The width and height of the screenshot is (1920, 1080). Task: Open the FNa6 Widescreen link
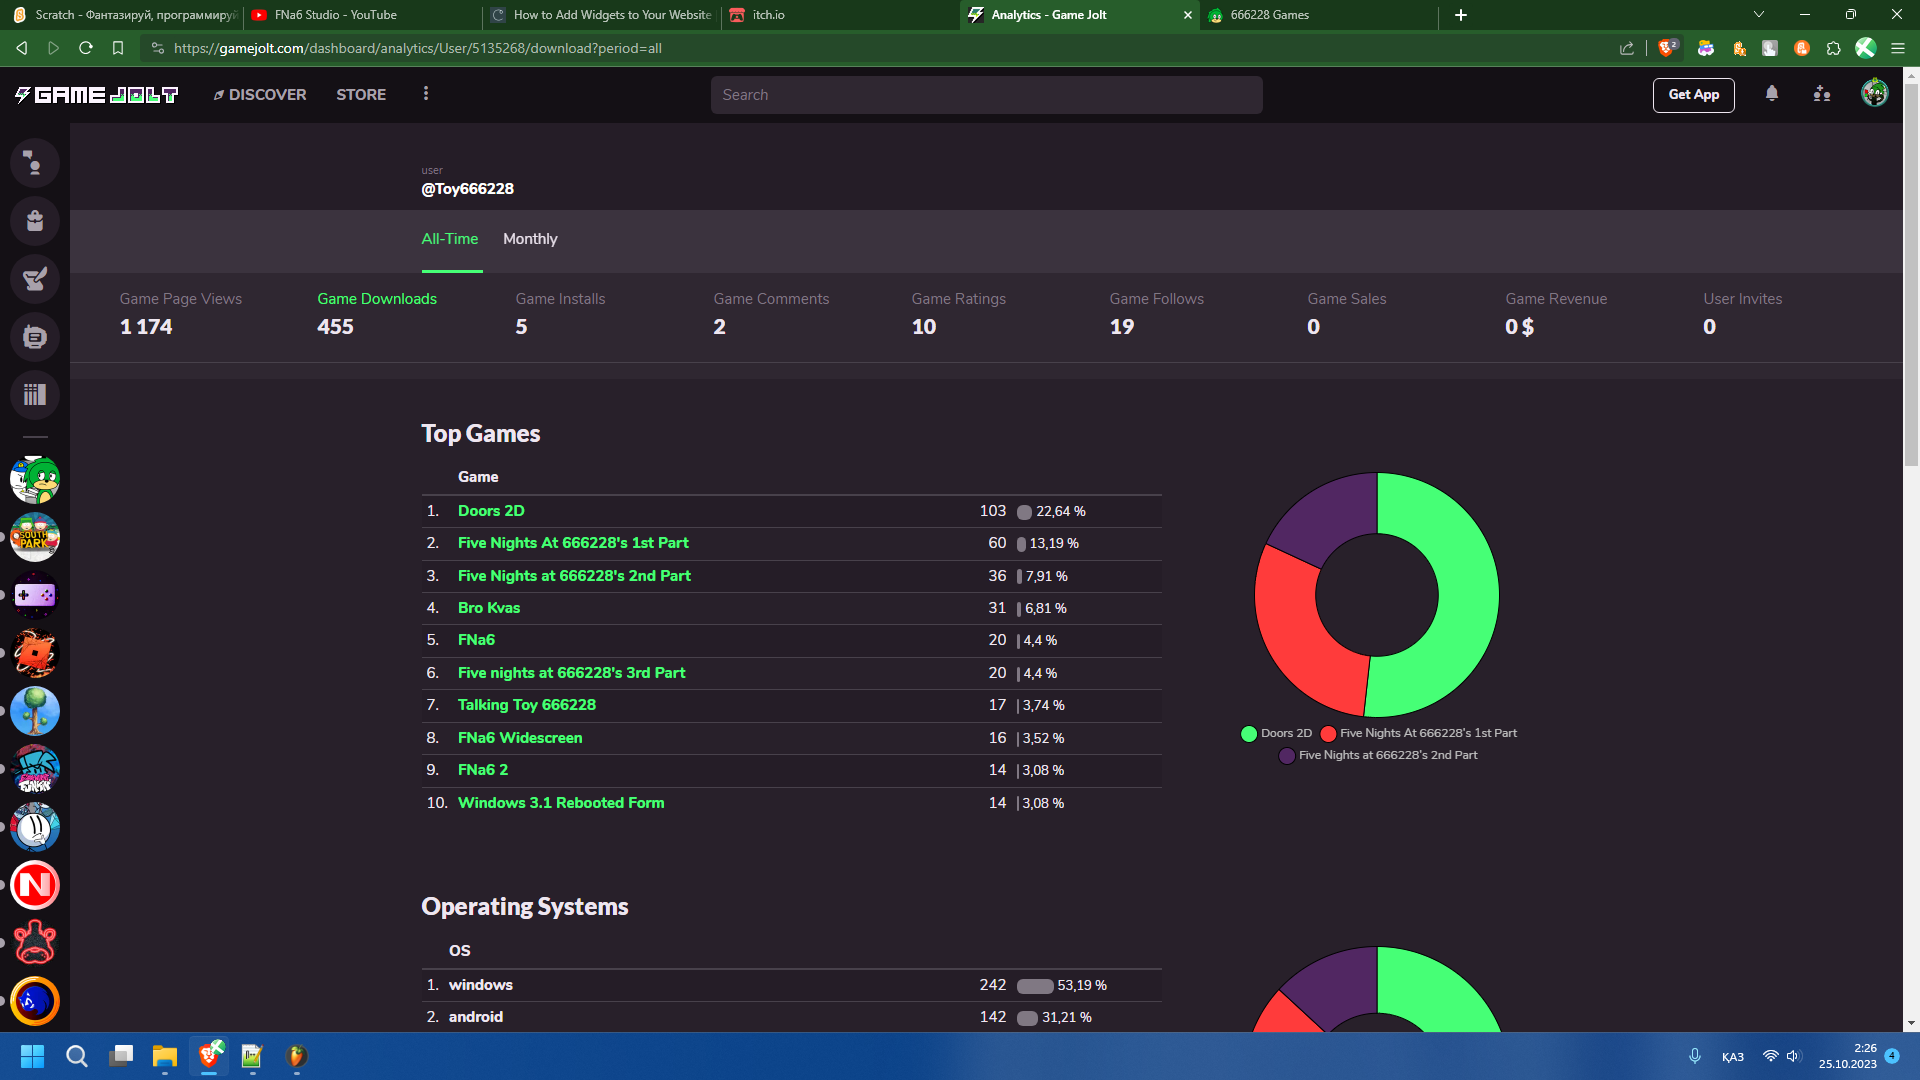[x=520, y=738]
